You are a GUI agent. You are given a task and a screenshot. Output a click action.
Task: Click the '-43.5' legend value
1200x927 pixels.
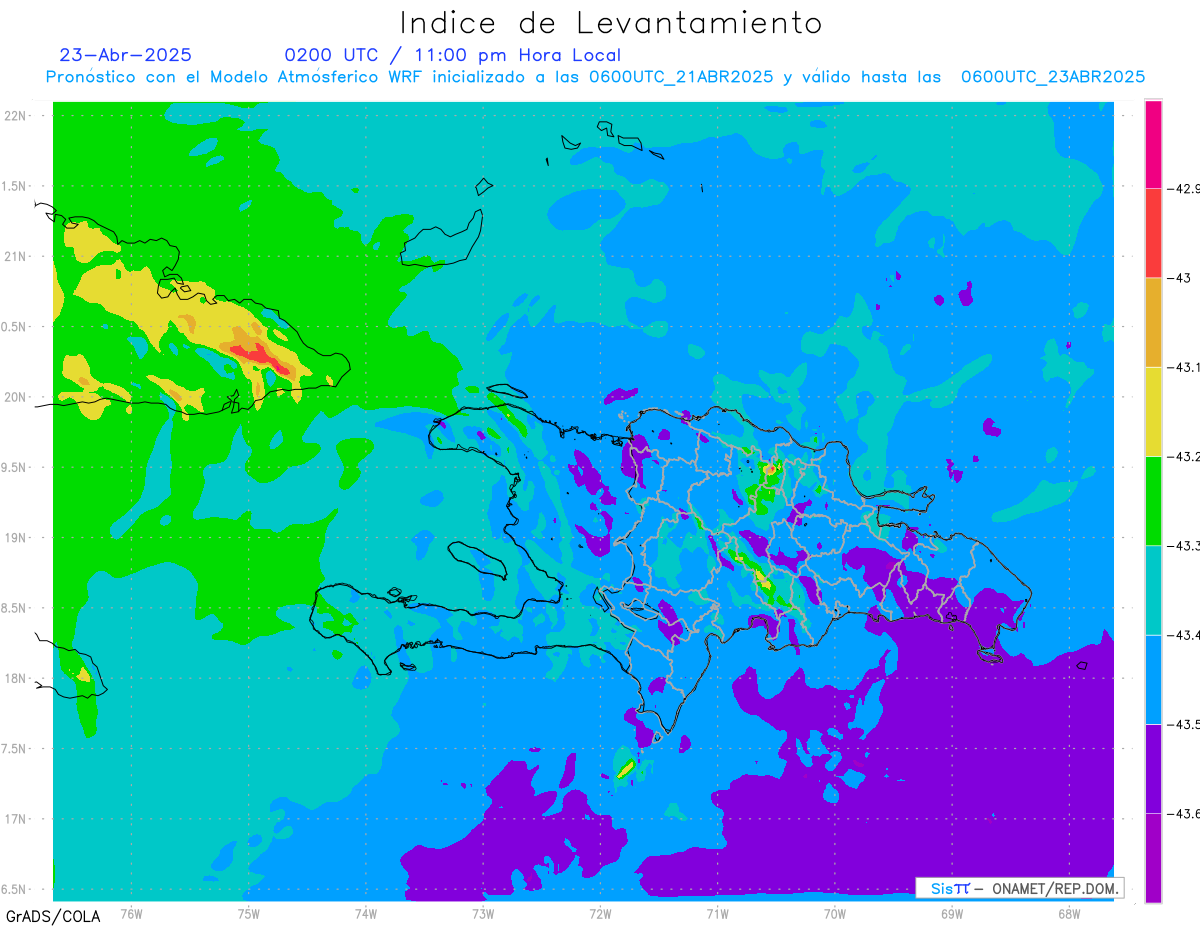1183,724
